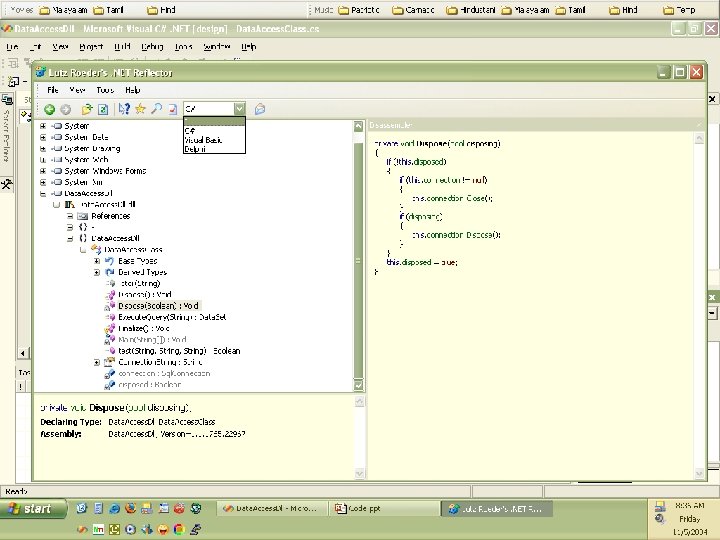Click the green Back navigation arrow
The image size is (720, 540).
(x=48, y=108)
